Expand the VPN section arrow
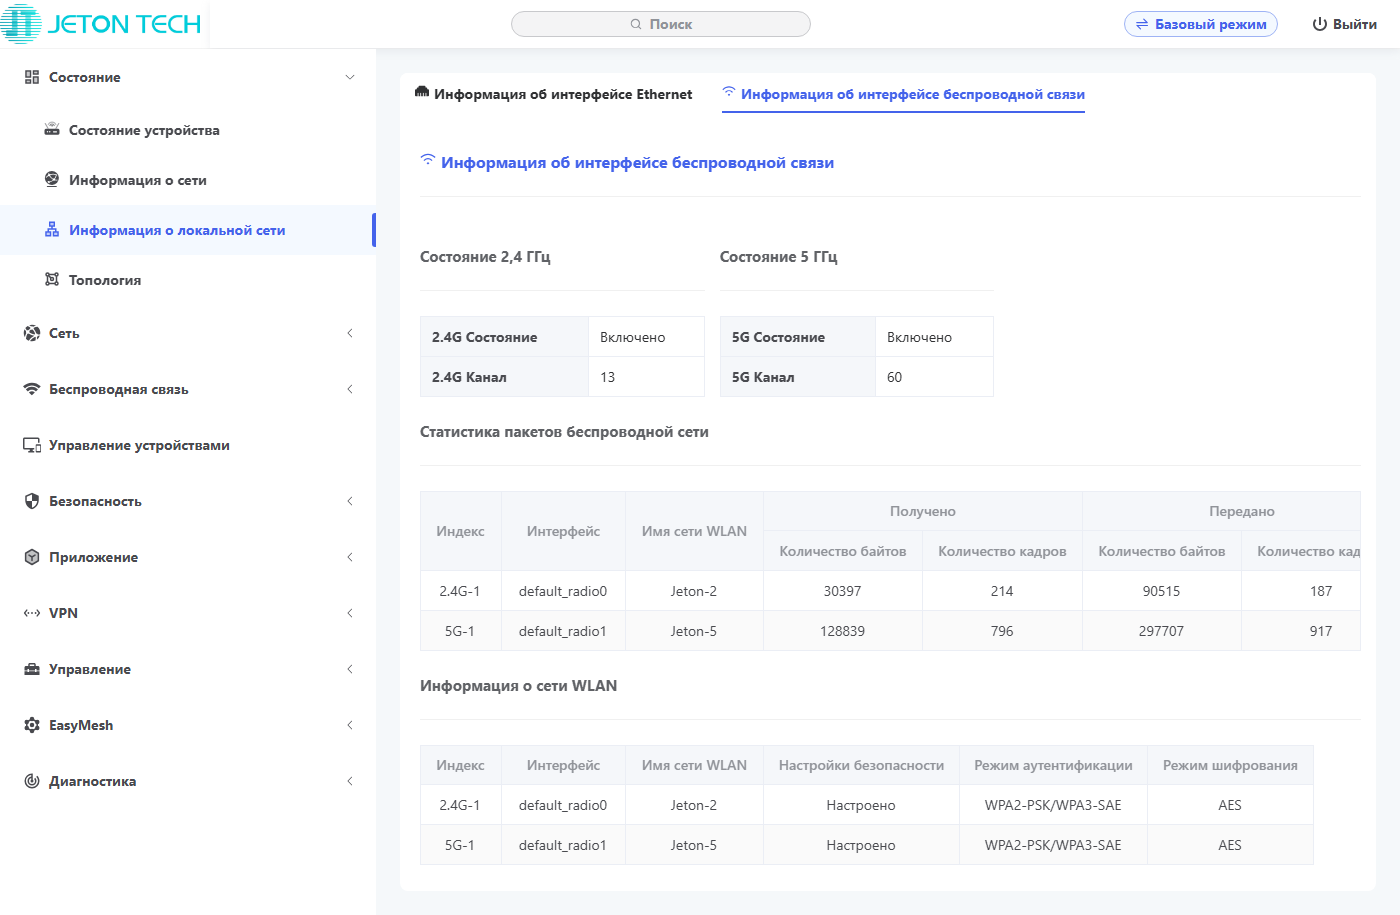1400x915 pixels. 350,613
